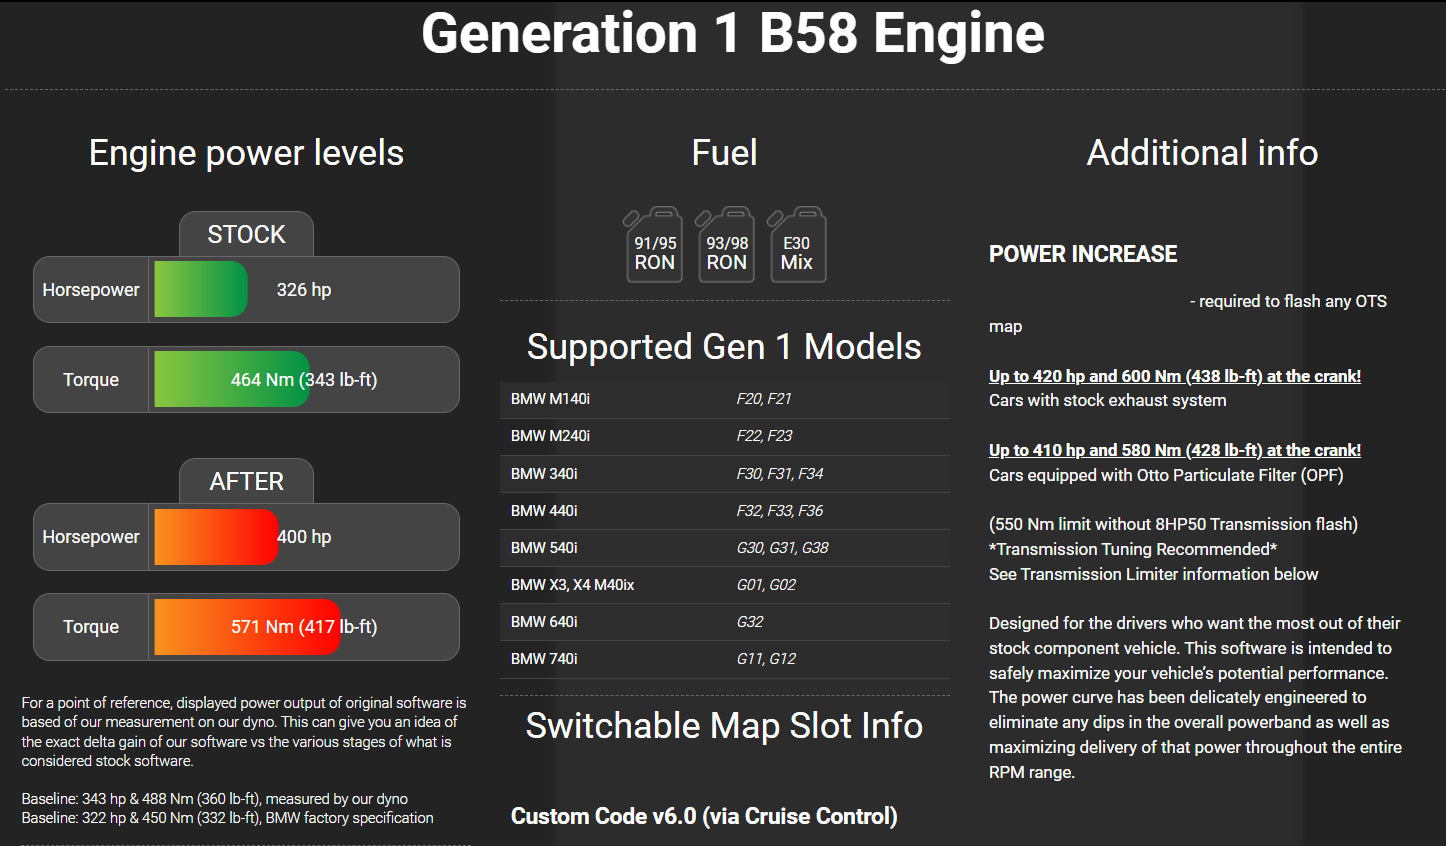The width and height of the screenshot is (1446, 846).
Task: Click the Switchable Map Slot Info heading
Action: tap(724, 726)
